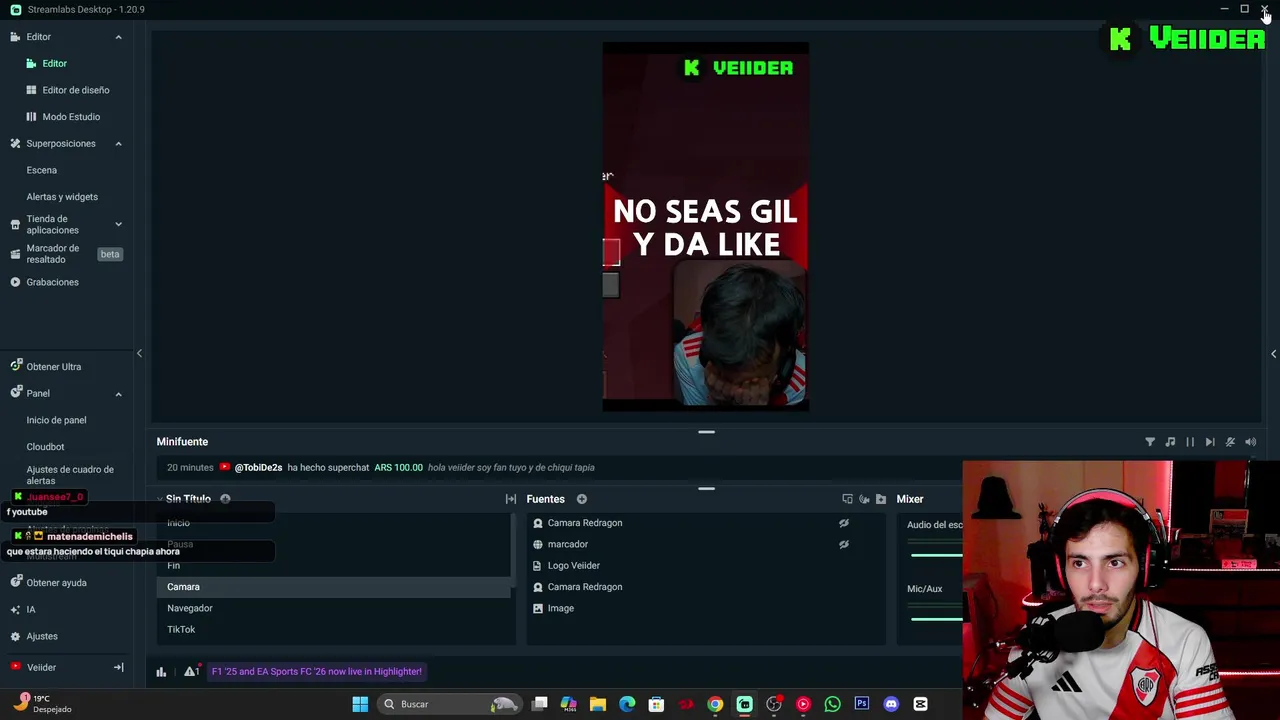The width and height of the screenshot is (1280, 720).
Task: Toggle visibility of first Camara Redragon source
Action: point(844,523)
